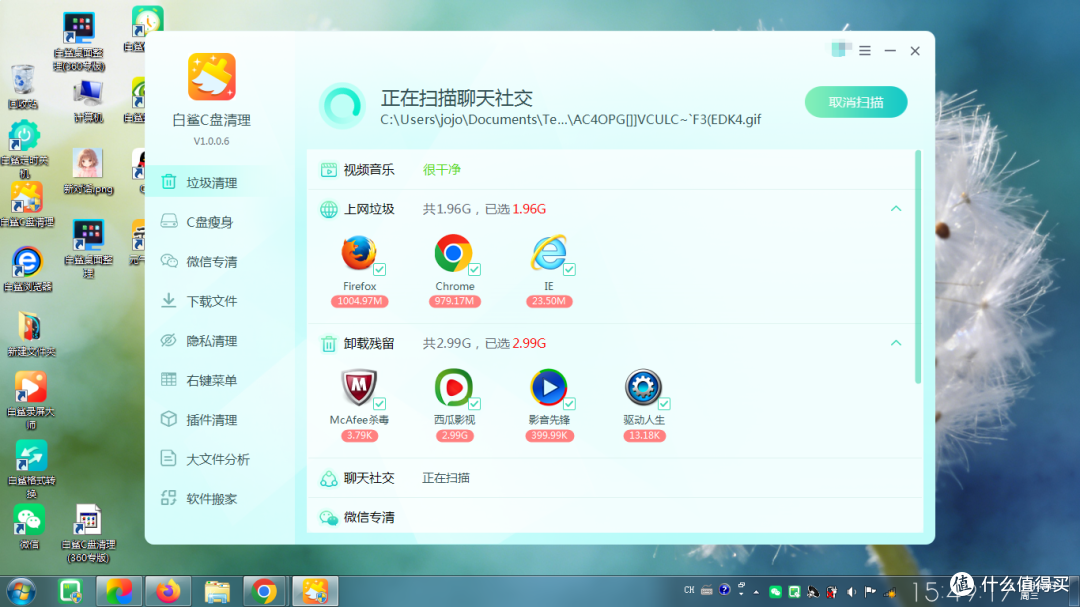This screenshot has width=1080, height=607.
Task: Select 垃圾清理 in the sidebar
Action: [x=220, y=183]
